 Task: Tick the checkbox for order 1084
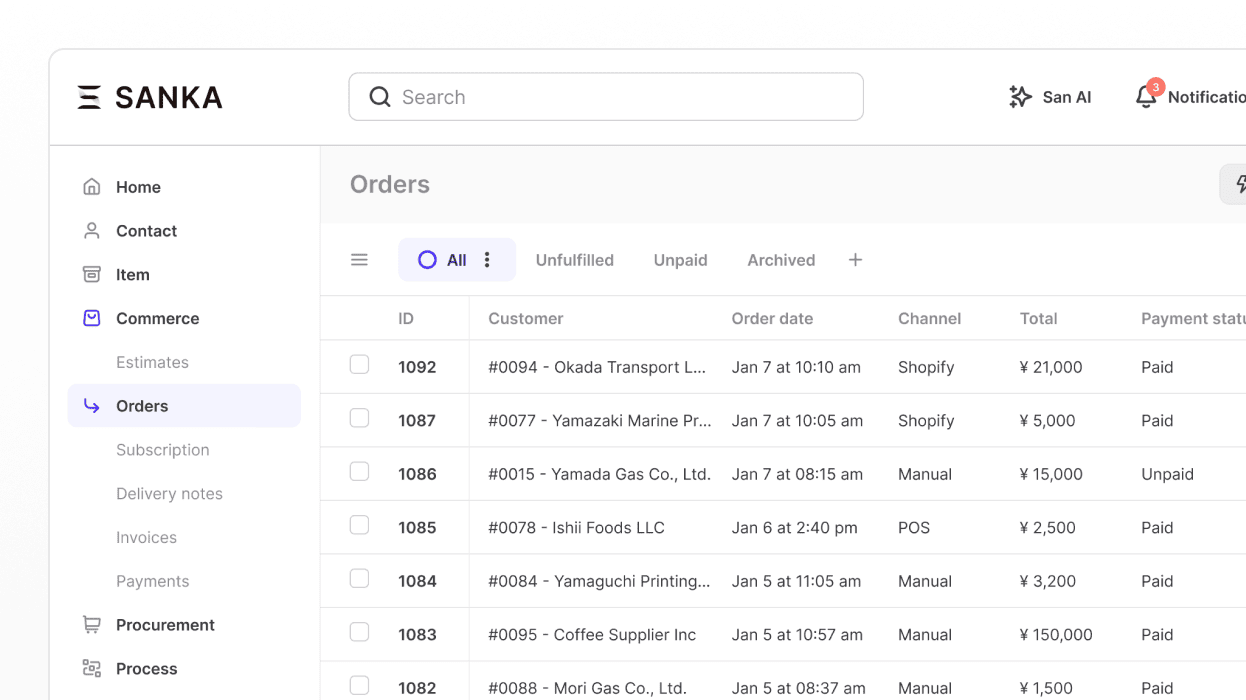(359, 579)
